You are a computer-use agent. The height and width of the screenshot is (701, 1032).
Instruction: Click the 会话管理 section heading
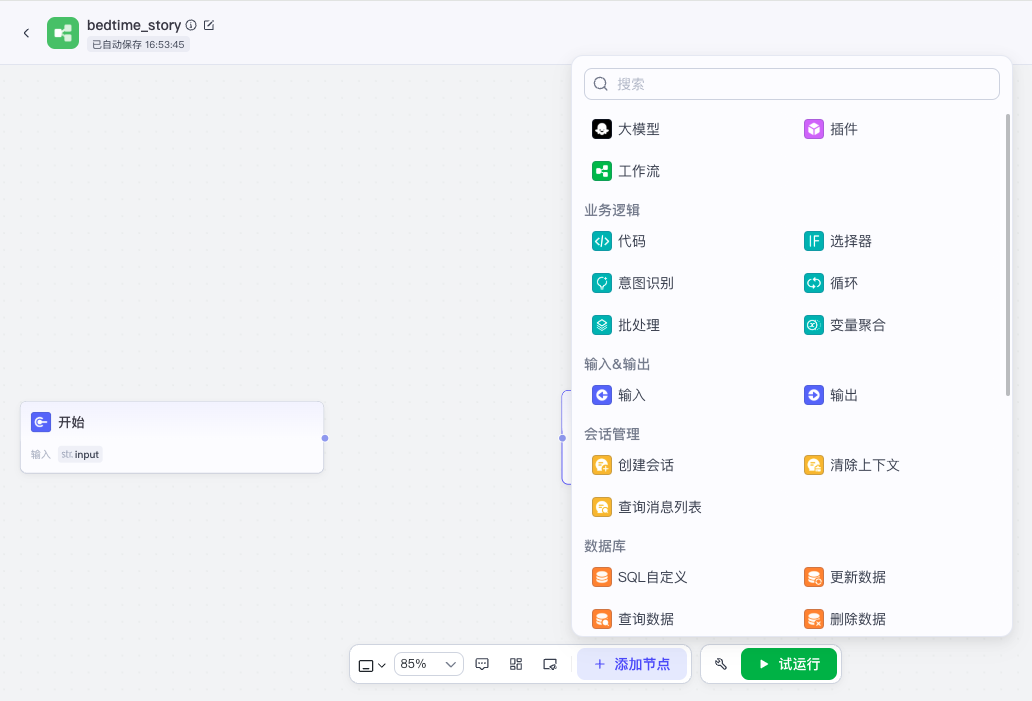tap(611, 434)
